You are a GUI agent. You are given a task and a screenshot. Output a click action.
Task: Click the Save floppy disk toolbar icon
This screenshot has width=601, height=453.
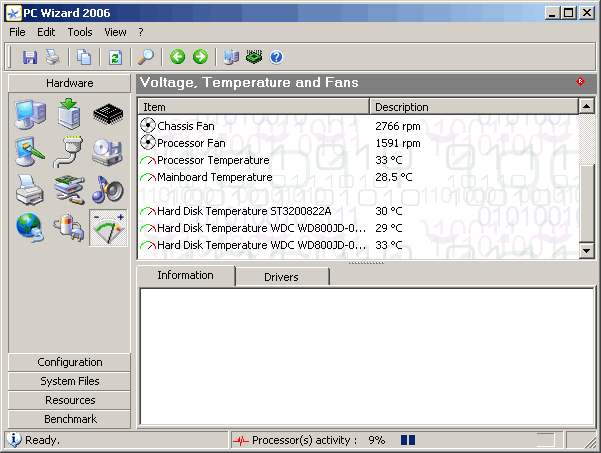pos(30,57)
